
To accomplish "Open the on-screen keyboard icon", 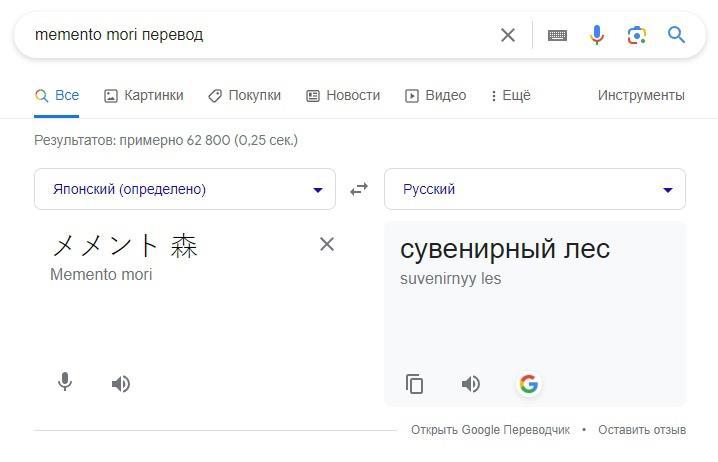I will coord(557,35).
